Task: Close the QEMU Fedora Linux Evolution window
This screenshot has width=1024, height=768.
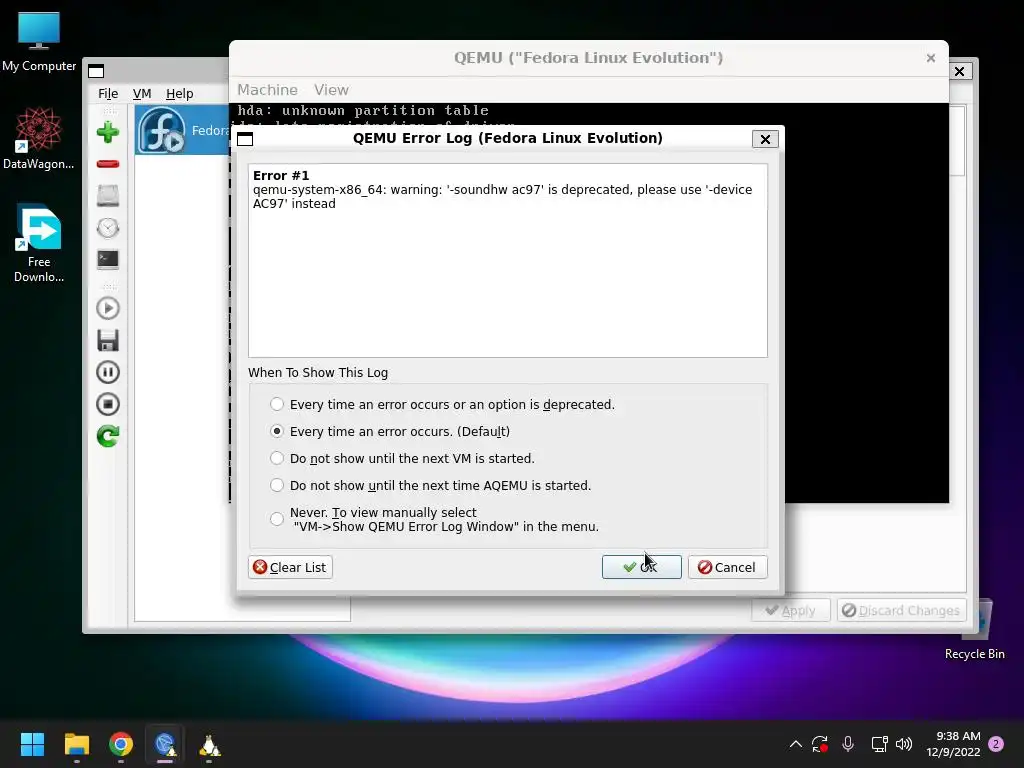Action: 931,58
